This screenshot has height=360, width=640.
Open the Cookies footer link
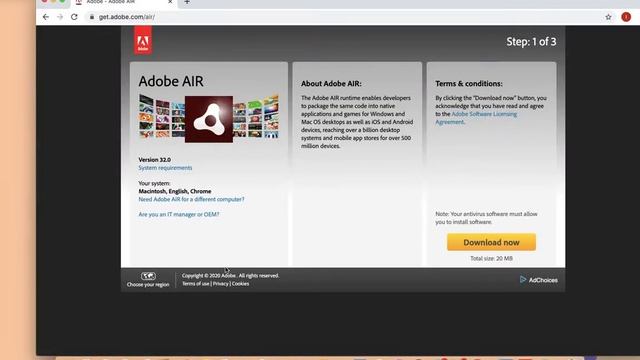(x=240, y=284)
